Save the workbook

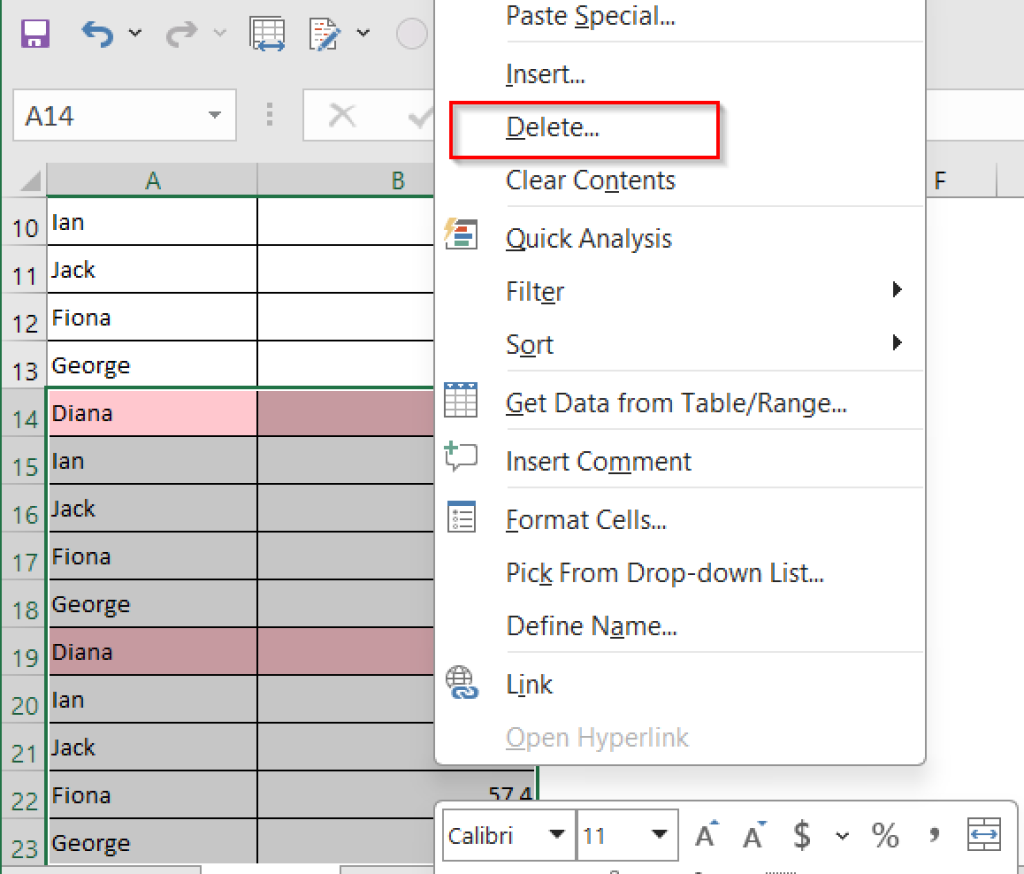pos(33,33)
